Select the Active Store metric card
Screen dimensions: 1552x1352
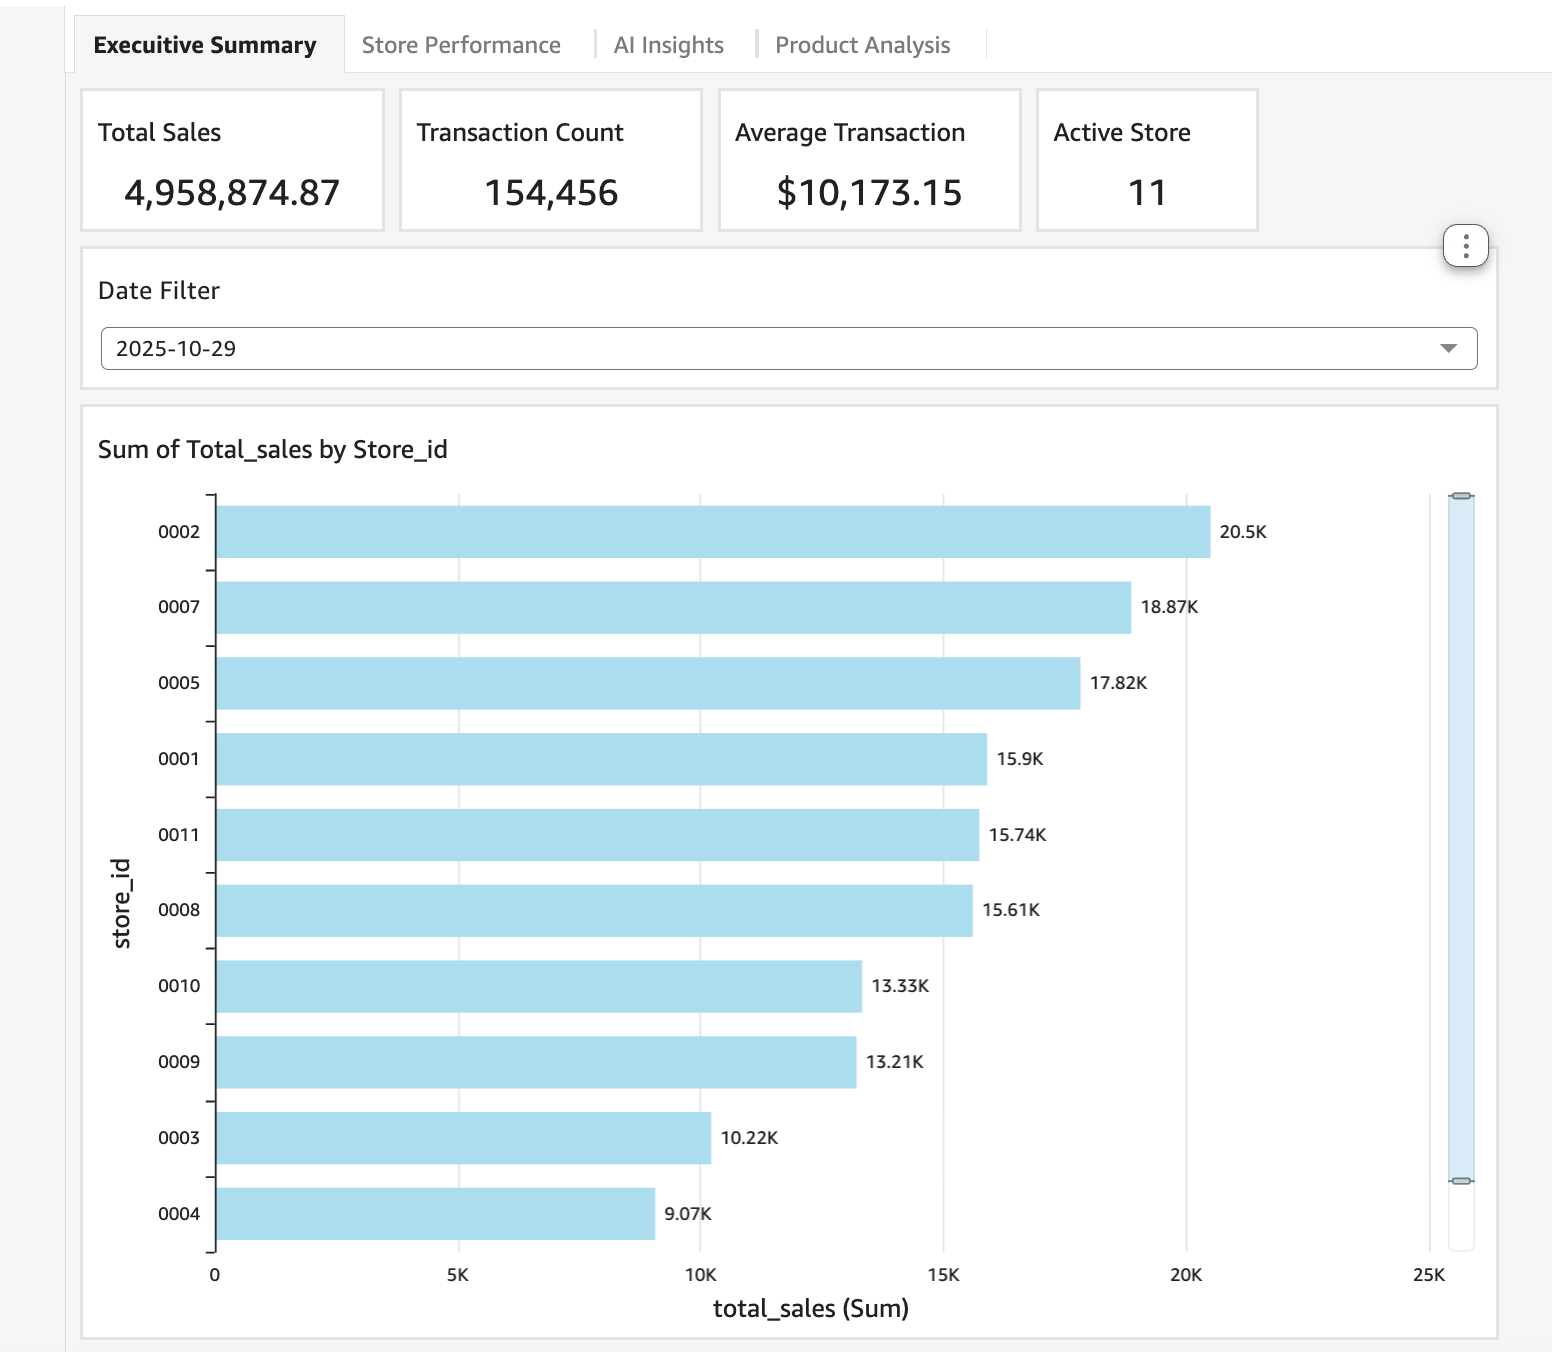click(1146, 160)
